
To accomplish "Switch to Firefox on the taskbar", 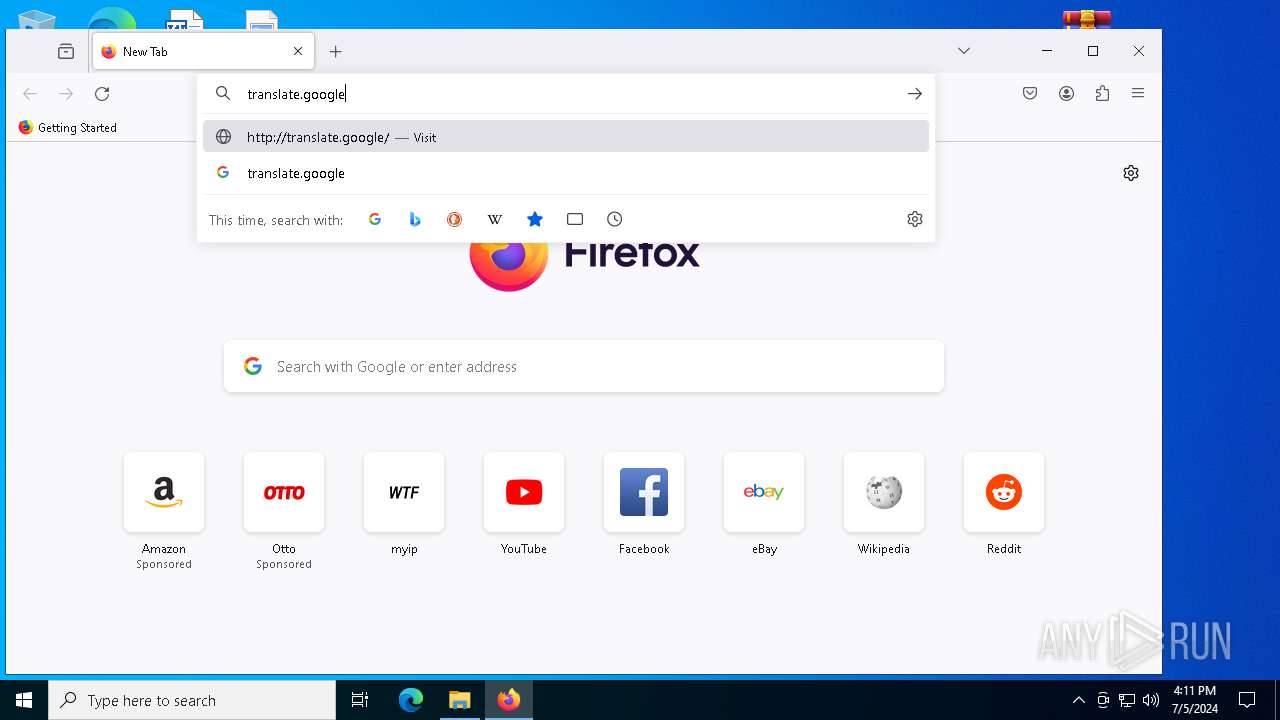I will [508, 700].
